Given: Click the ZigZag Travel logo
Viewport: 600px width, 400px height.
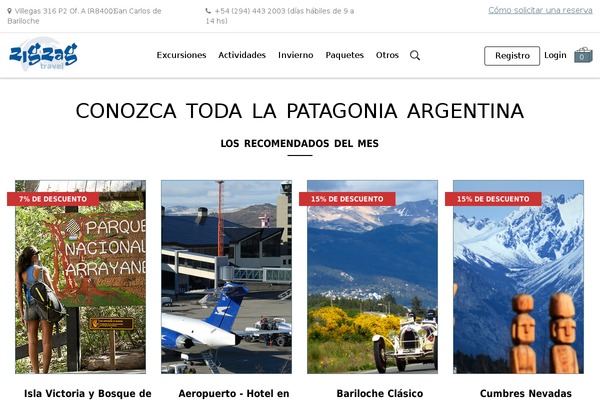Looking at the screenshot, I should [x=43, y=54].
